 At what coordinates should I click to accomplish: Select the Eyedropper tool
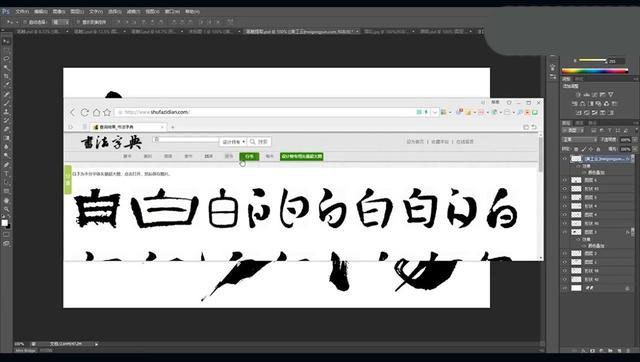6,85
